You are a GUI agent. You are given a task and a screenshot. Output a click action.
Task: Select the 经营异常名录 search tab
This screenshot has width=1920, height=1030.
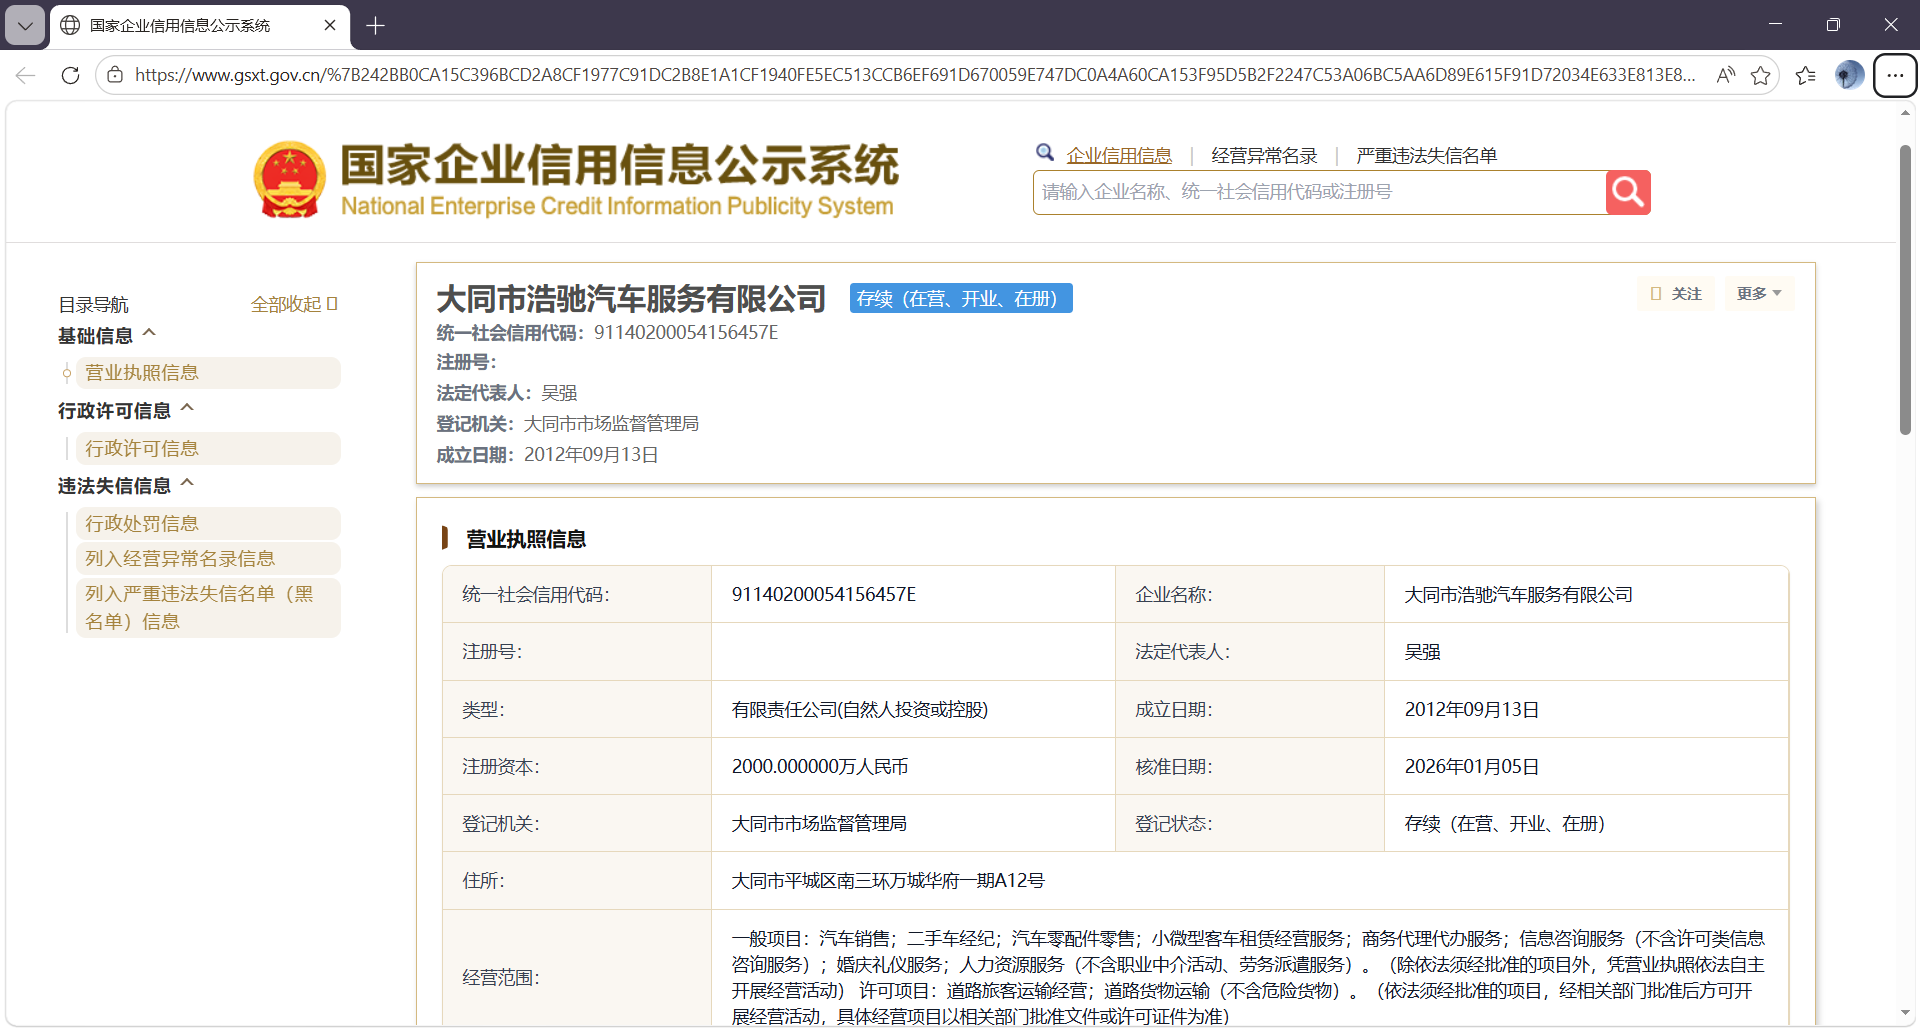point(1264,155)
